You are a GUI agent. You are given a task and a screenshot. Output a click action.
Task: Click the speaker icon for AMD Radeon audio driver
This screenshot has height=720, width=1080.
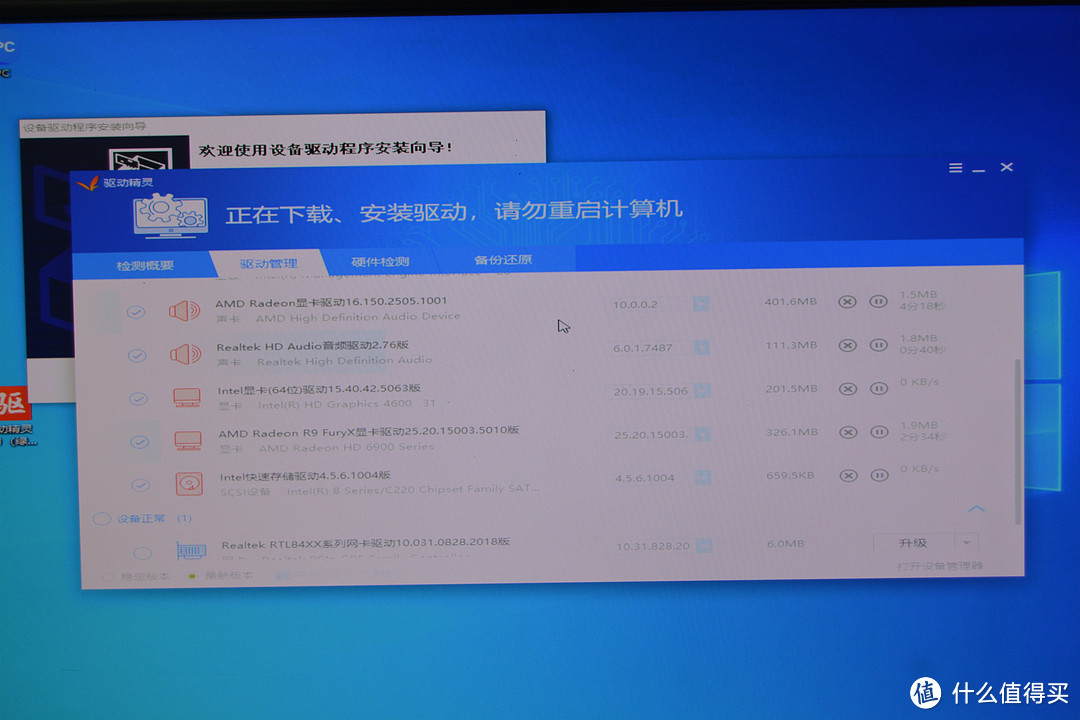point(186,309)
